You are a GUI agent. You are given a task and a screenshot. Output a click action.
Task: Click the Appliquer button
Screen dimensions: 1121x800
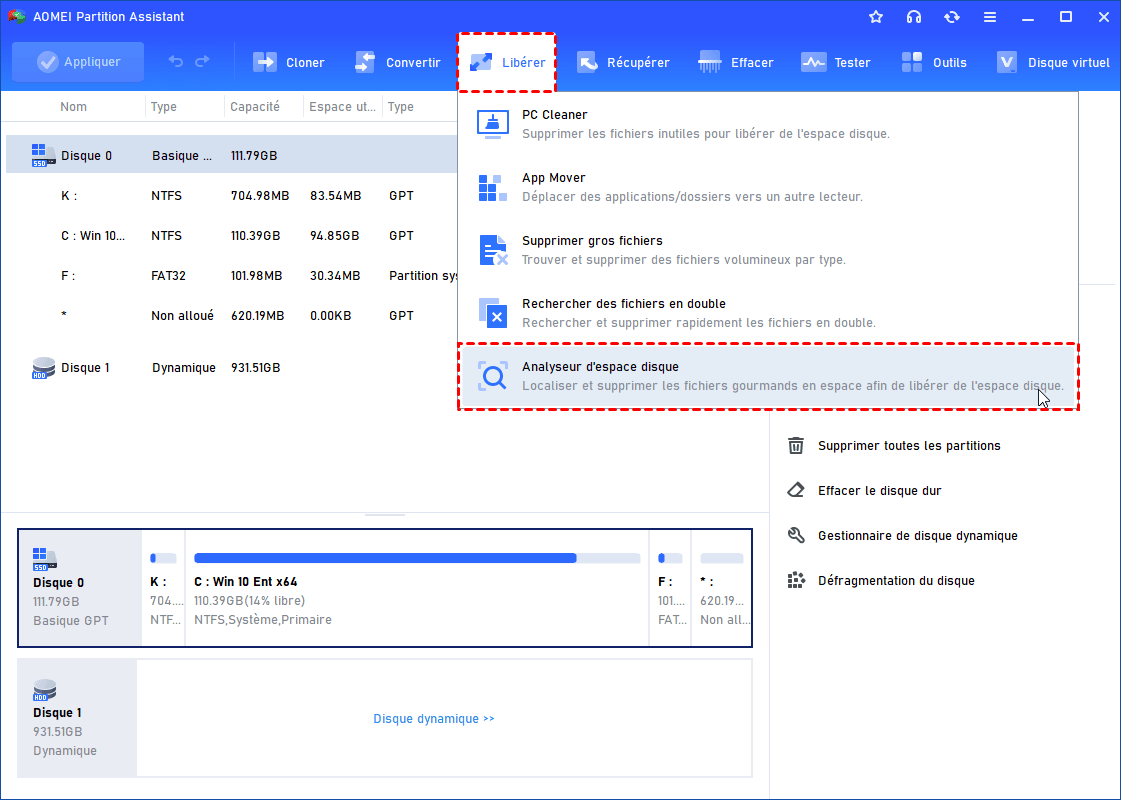(78, 62)
